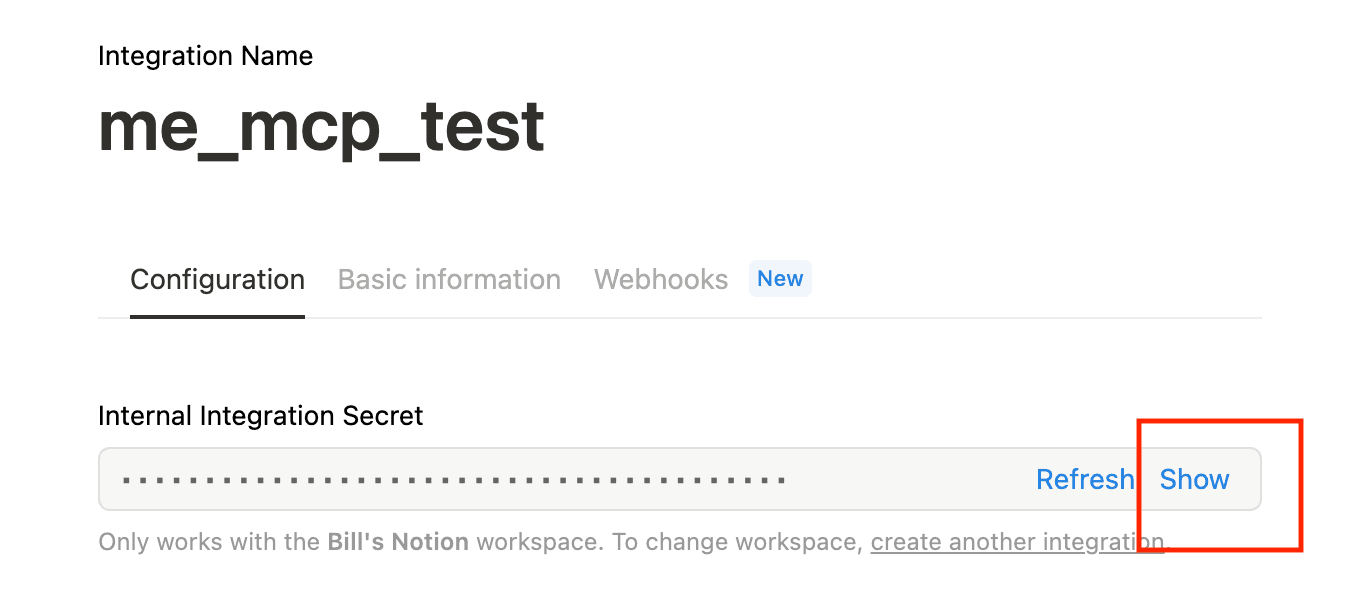Switch to the Basic information tab
The height and width of the screenshot is (592, 1352).
coord(449,279)
